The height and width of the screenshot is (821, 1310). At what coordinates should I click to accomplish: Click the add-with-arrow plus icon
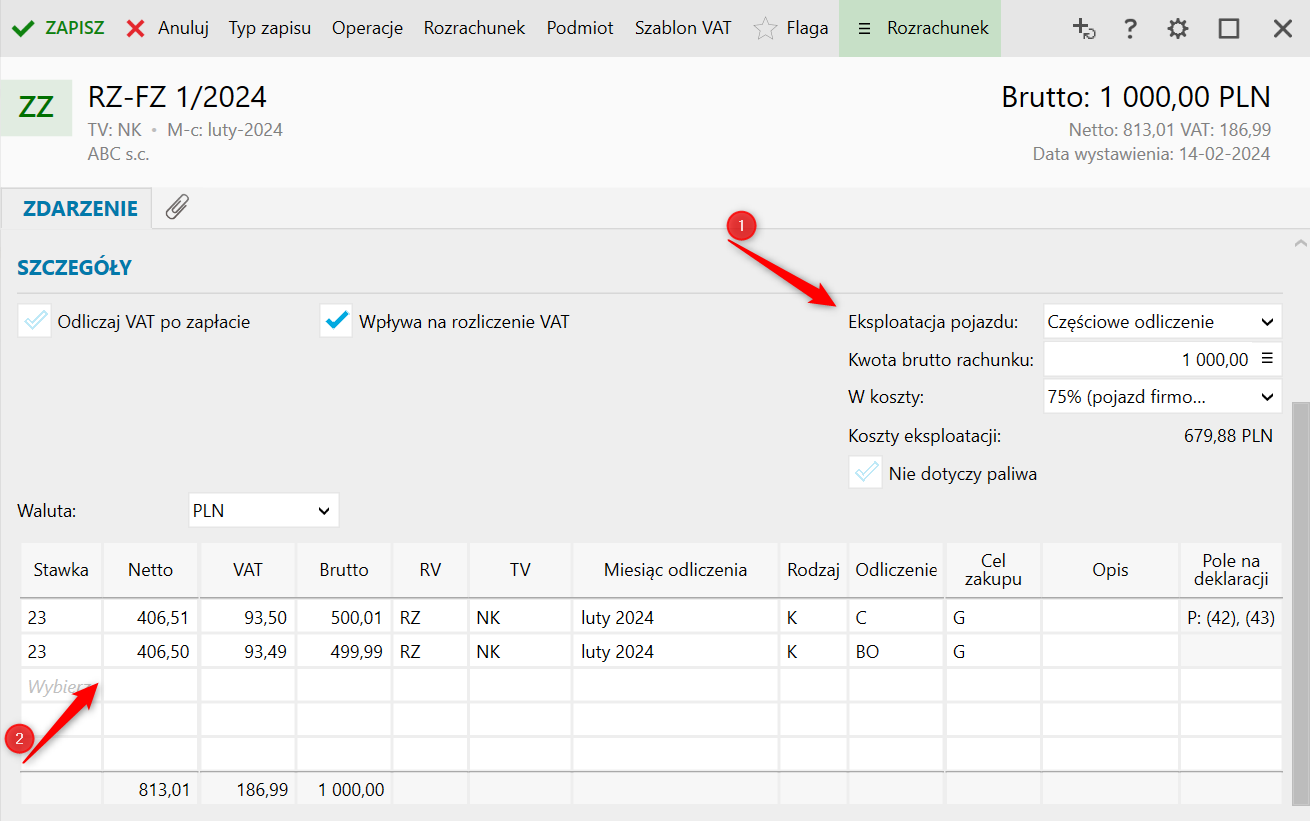[1084, 28]
